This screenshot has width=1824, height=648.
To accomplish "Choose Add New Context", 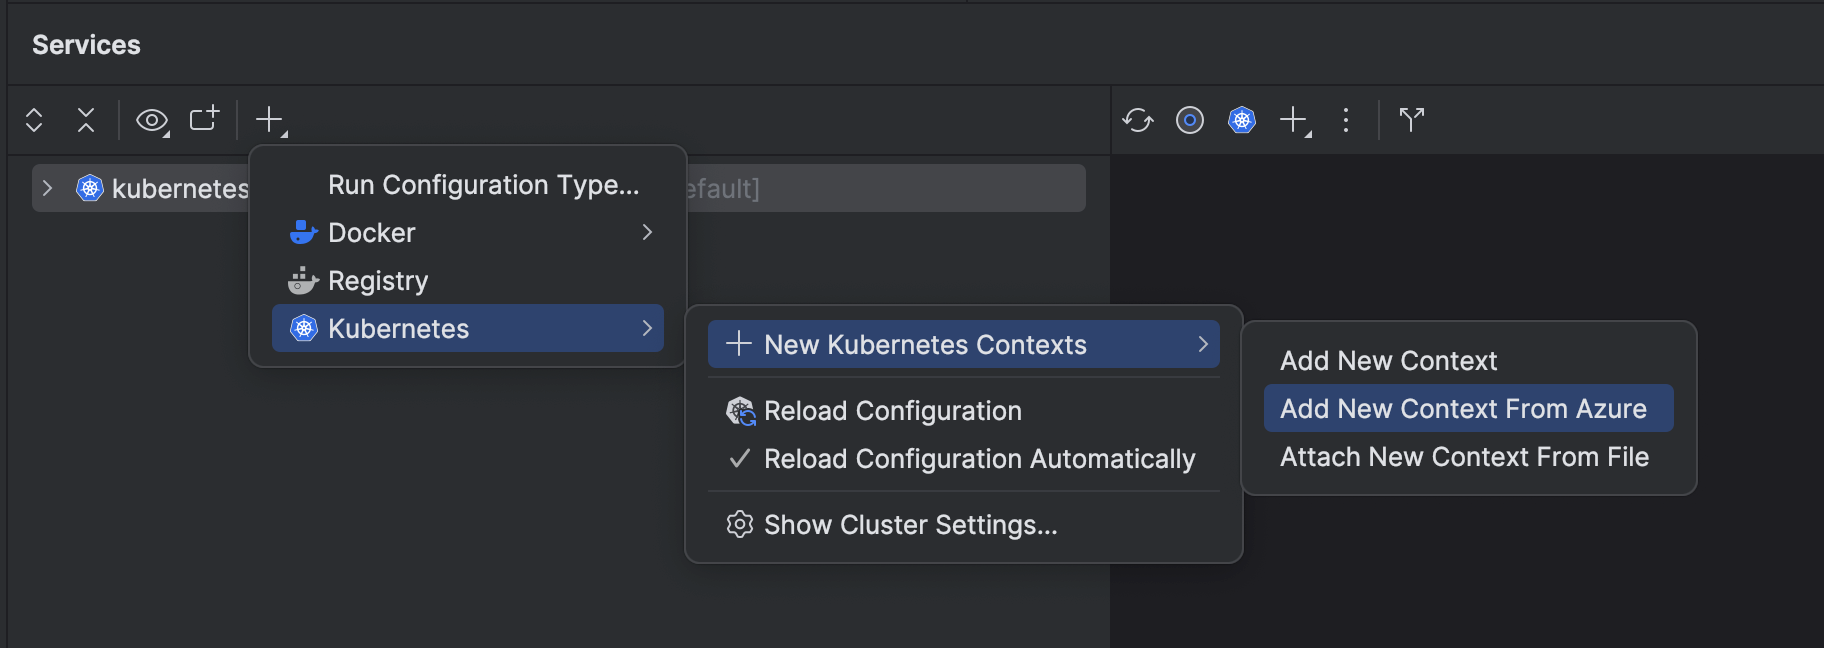I will tap(1469, 361).
